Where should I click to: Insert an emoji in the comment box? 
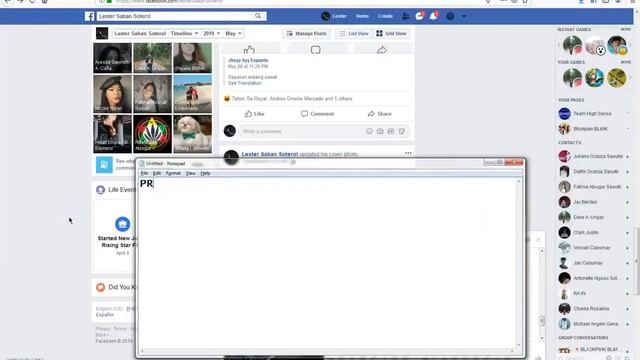[369, 131]
